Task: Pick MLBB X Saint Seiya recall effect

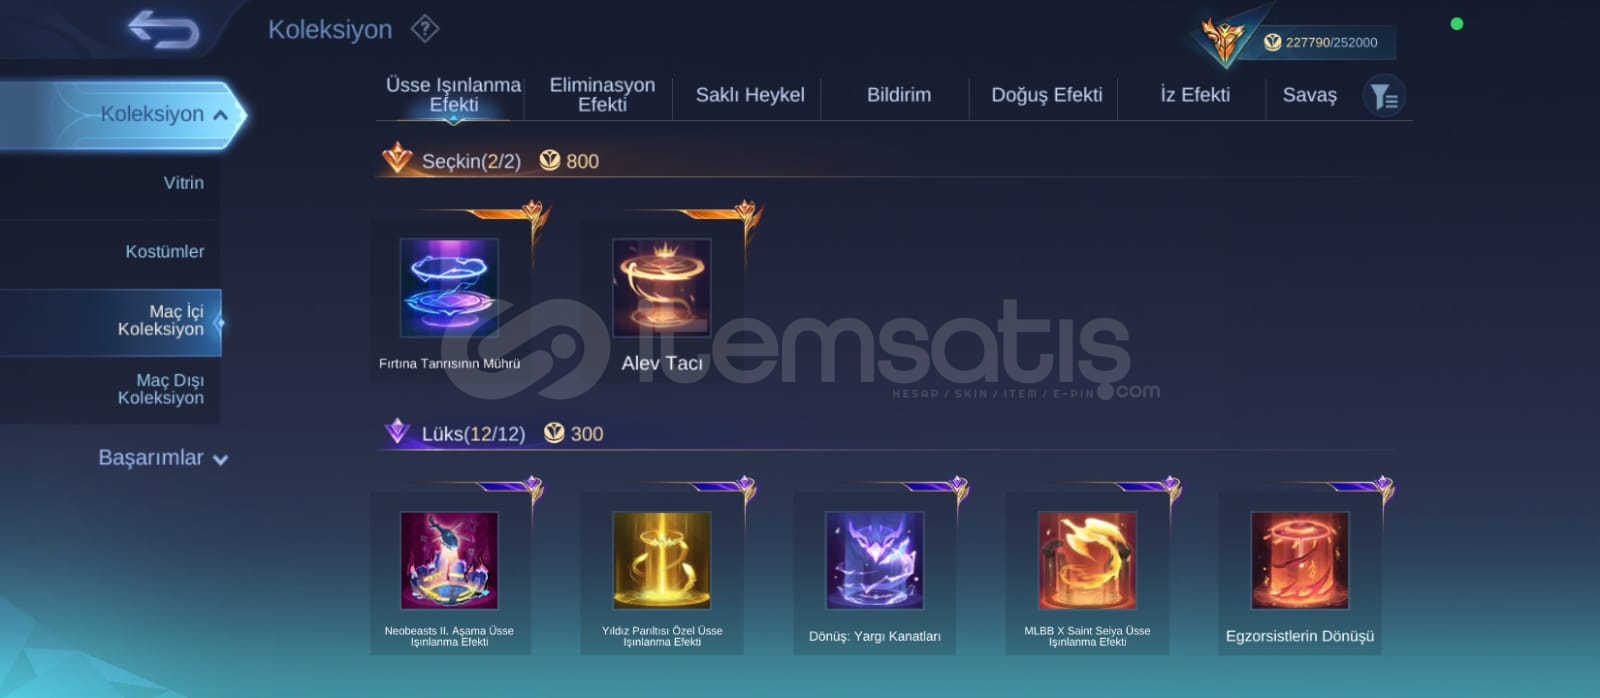Action: 1087,573
